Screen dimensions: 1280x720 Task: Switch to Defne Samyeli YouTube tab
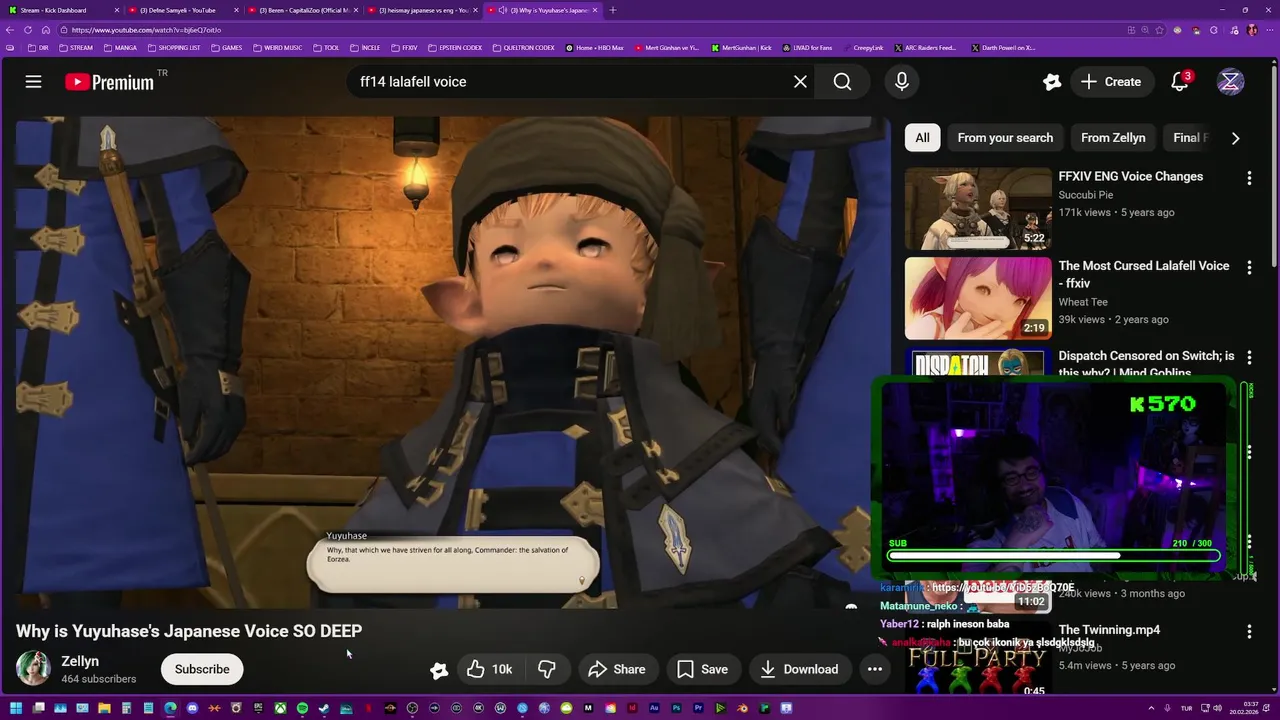[x=182, y=10]
